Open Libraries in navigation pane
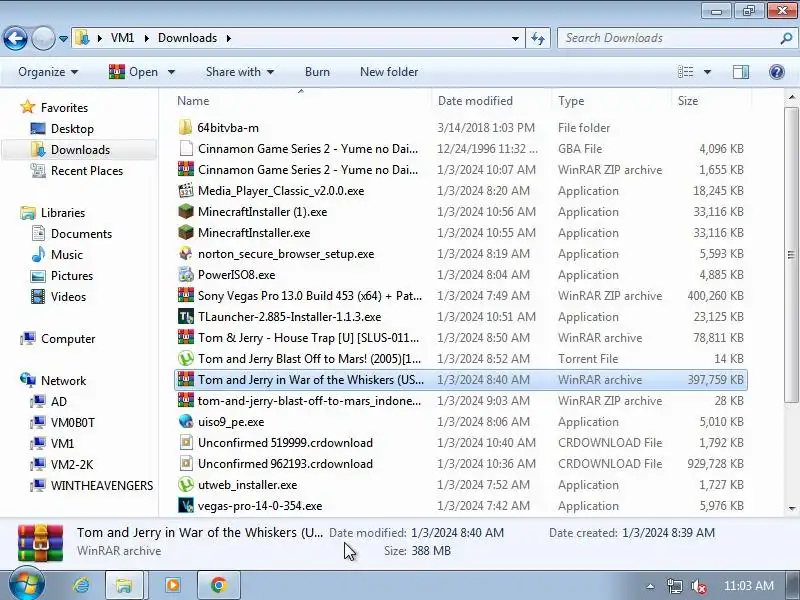 pos(63,212)
